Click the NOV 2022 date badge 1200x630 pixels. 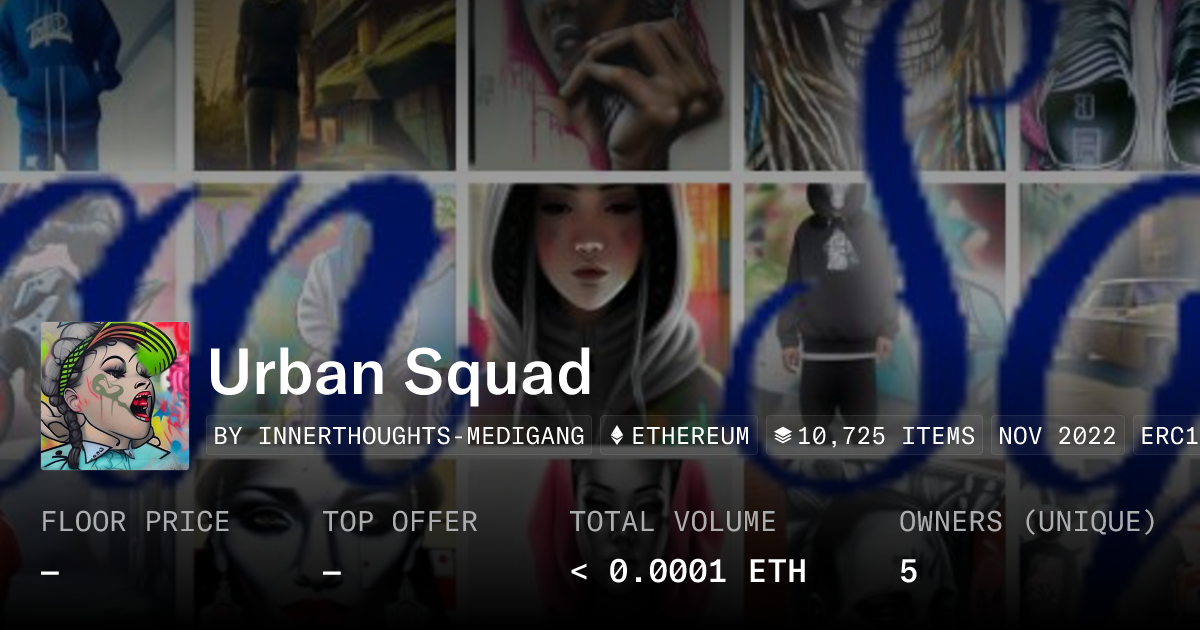[x=1057, y=436]
